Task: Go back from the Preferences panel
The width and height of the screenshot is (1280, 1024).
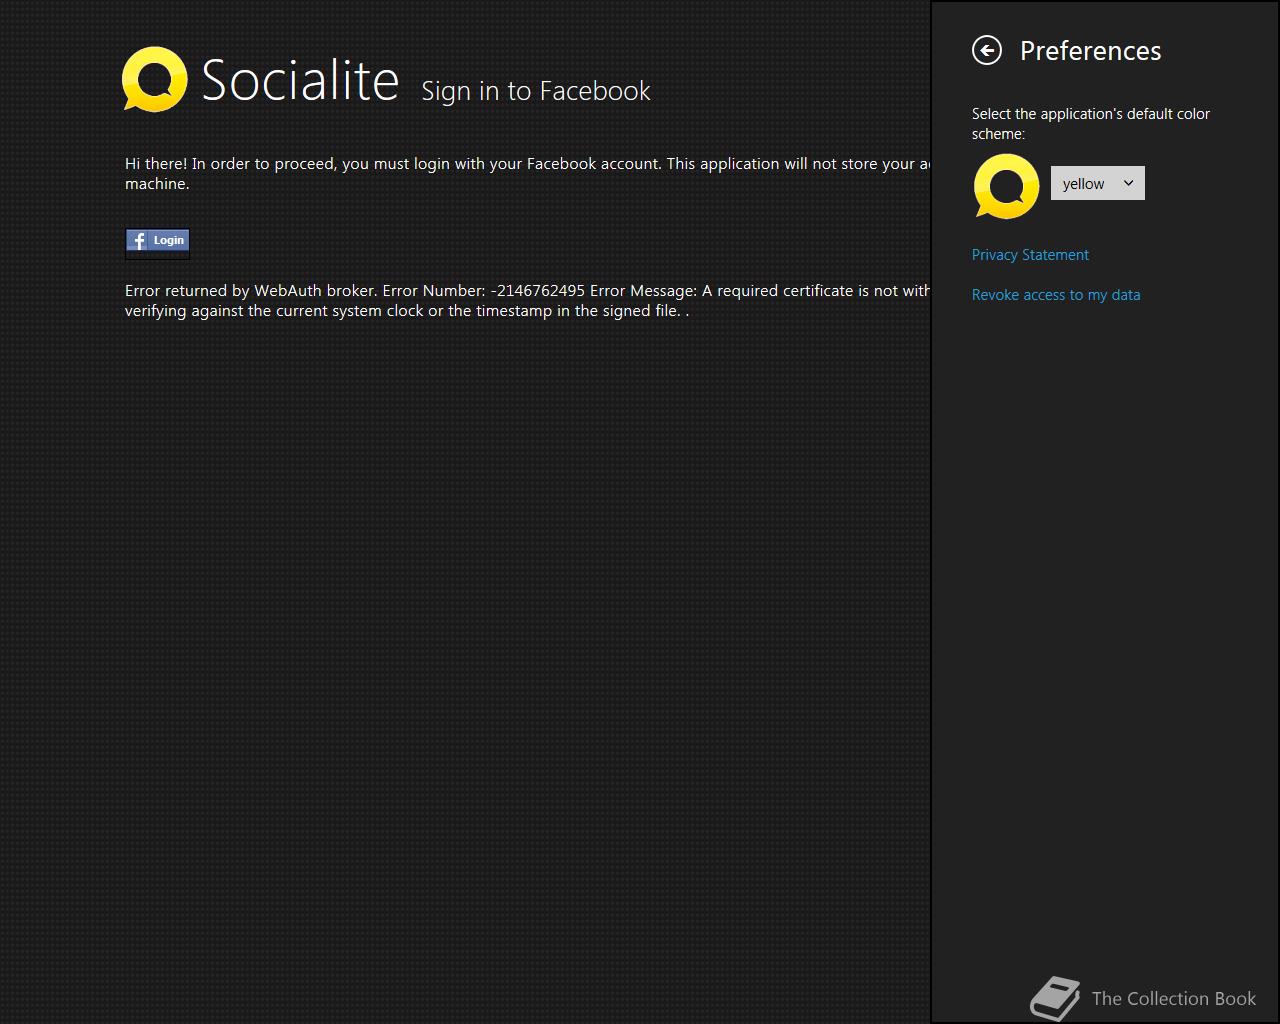Action: coord(987,50)
